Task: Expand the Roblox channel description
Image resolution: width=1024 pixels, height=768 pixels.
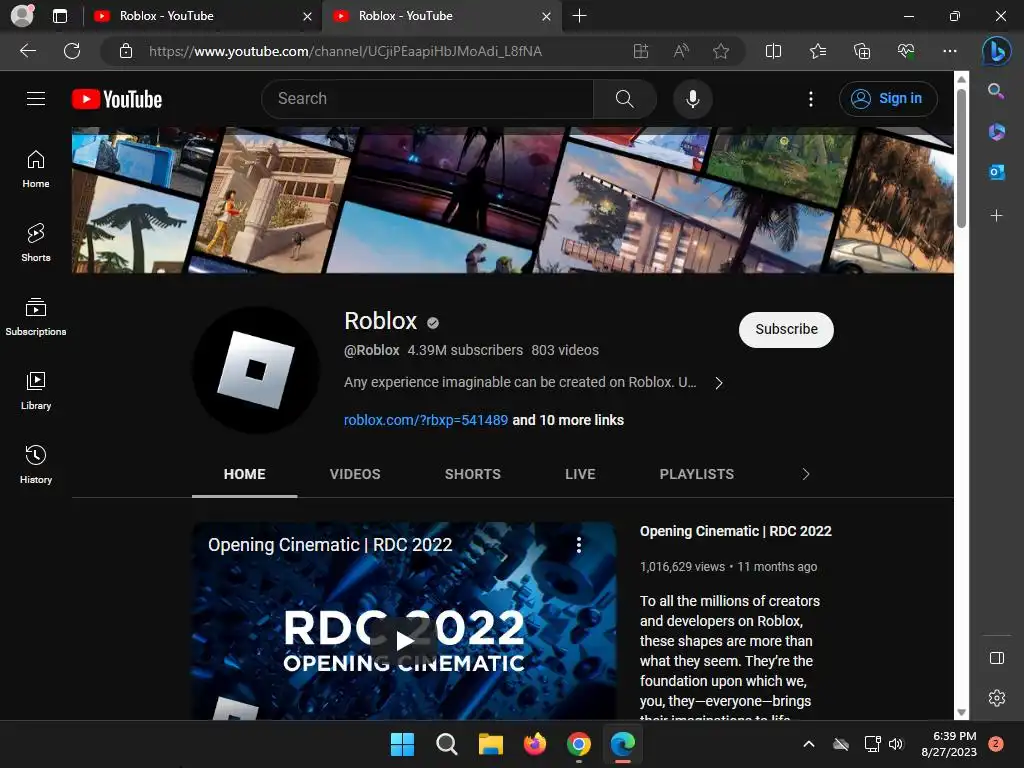Action: coord(718,383)
